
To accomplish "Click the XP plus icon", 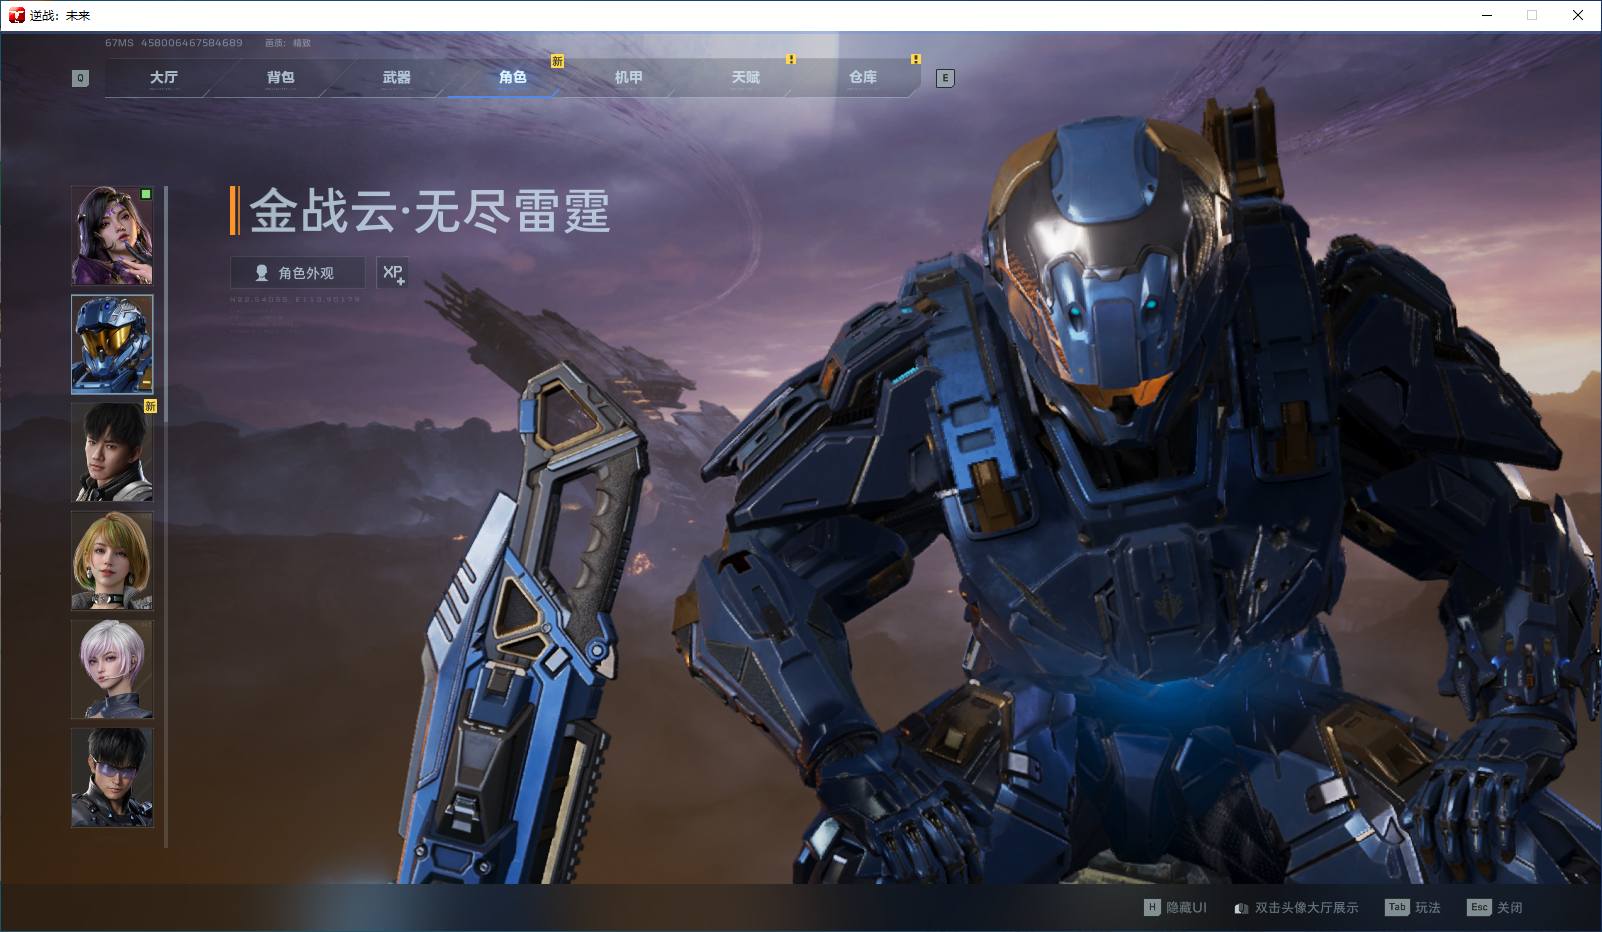I will [393, 273].
